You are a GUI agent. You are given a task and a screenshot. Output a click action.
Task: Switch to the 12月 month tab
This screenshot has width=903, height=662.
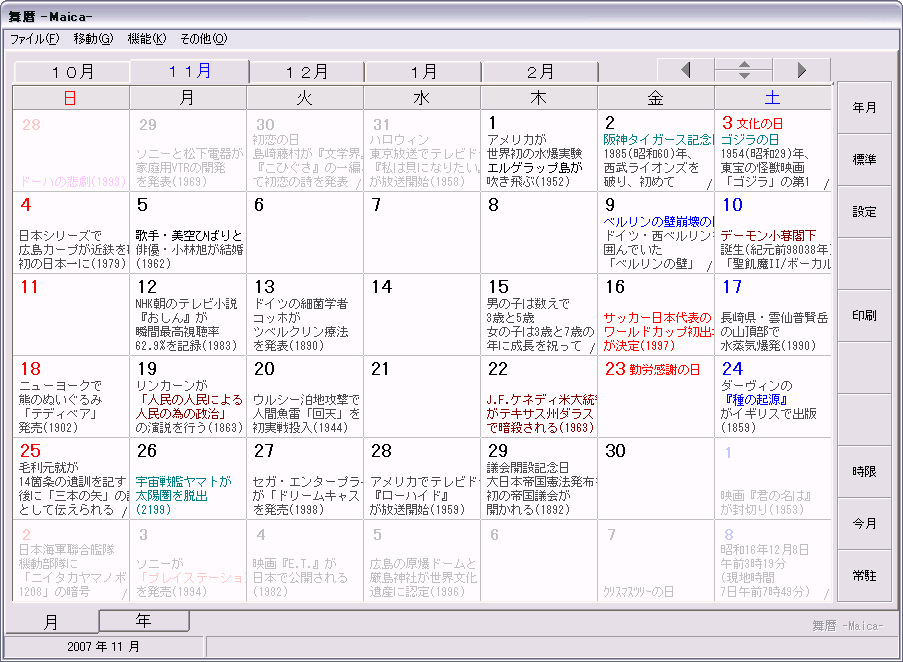pos(306,72)
